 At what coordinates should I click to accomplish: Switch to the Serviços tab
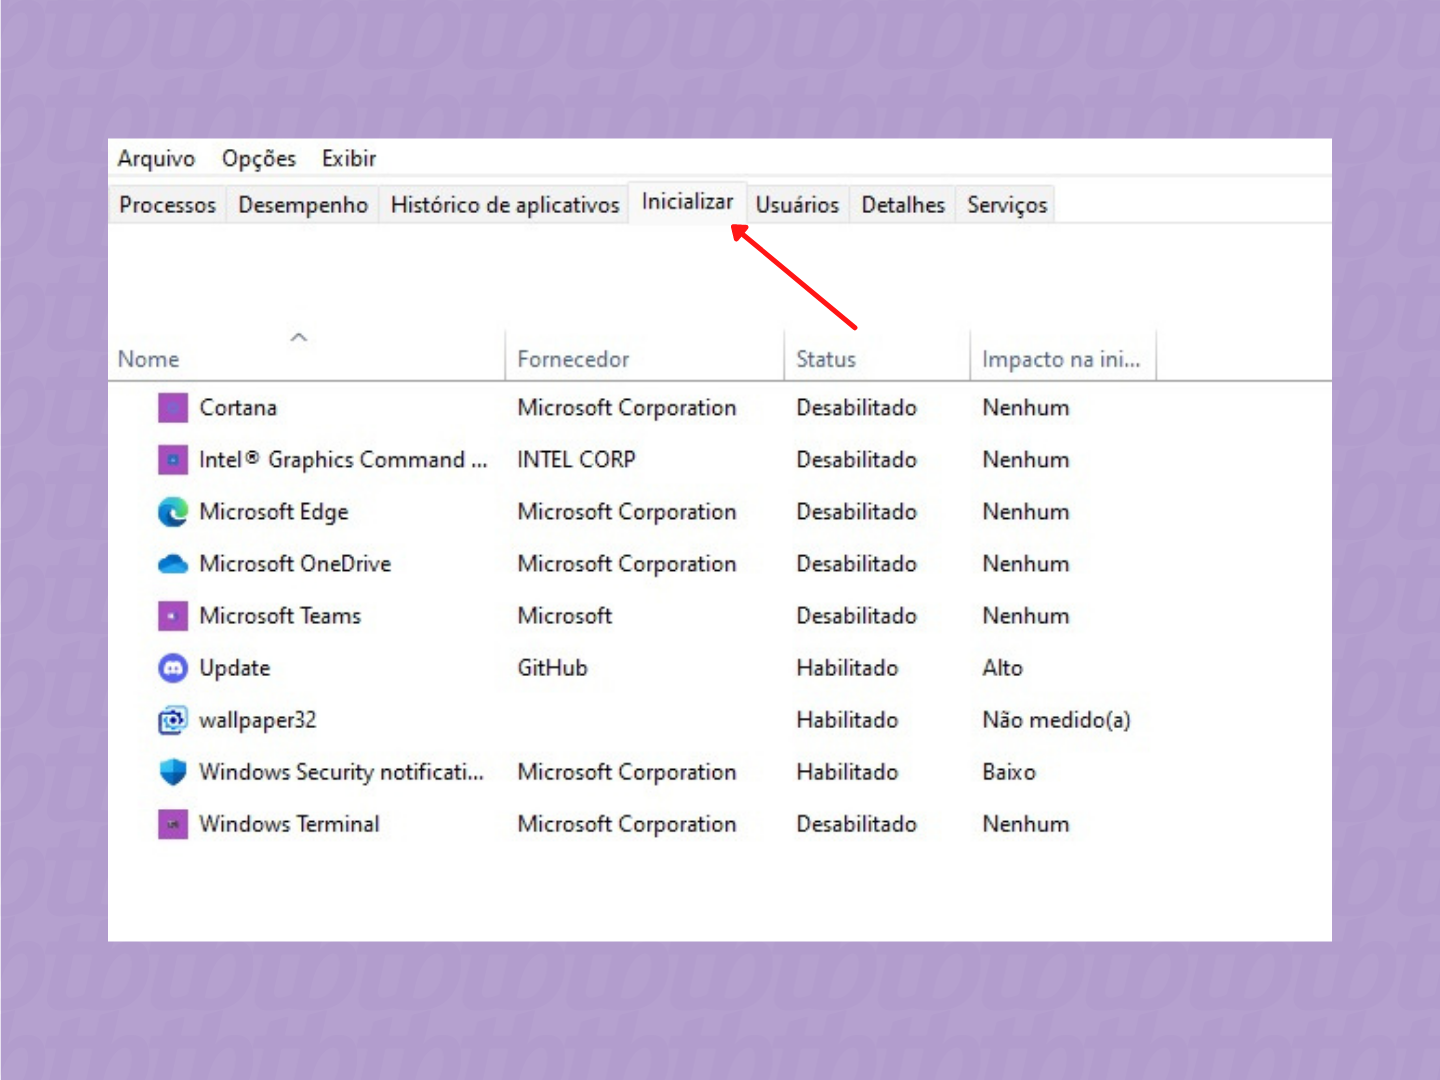pyautogui.click(x=1005, y=204)
